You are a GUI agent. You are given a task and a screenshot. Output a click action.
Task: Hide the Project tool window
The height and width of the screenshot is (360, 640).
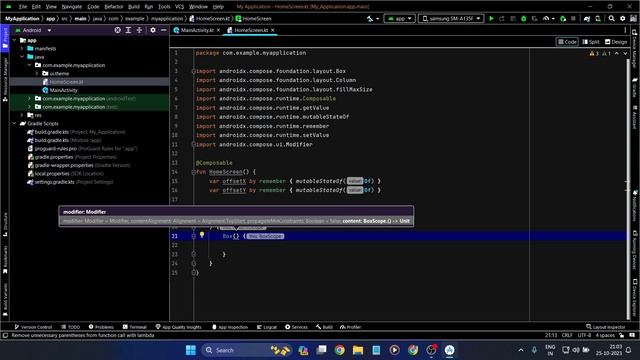pyautogui.click(x=164, y=30)
